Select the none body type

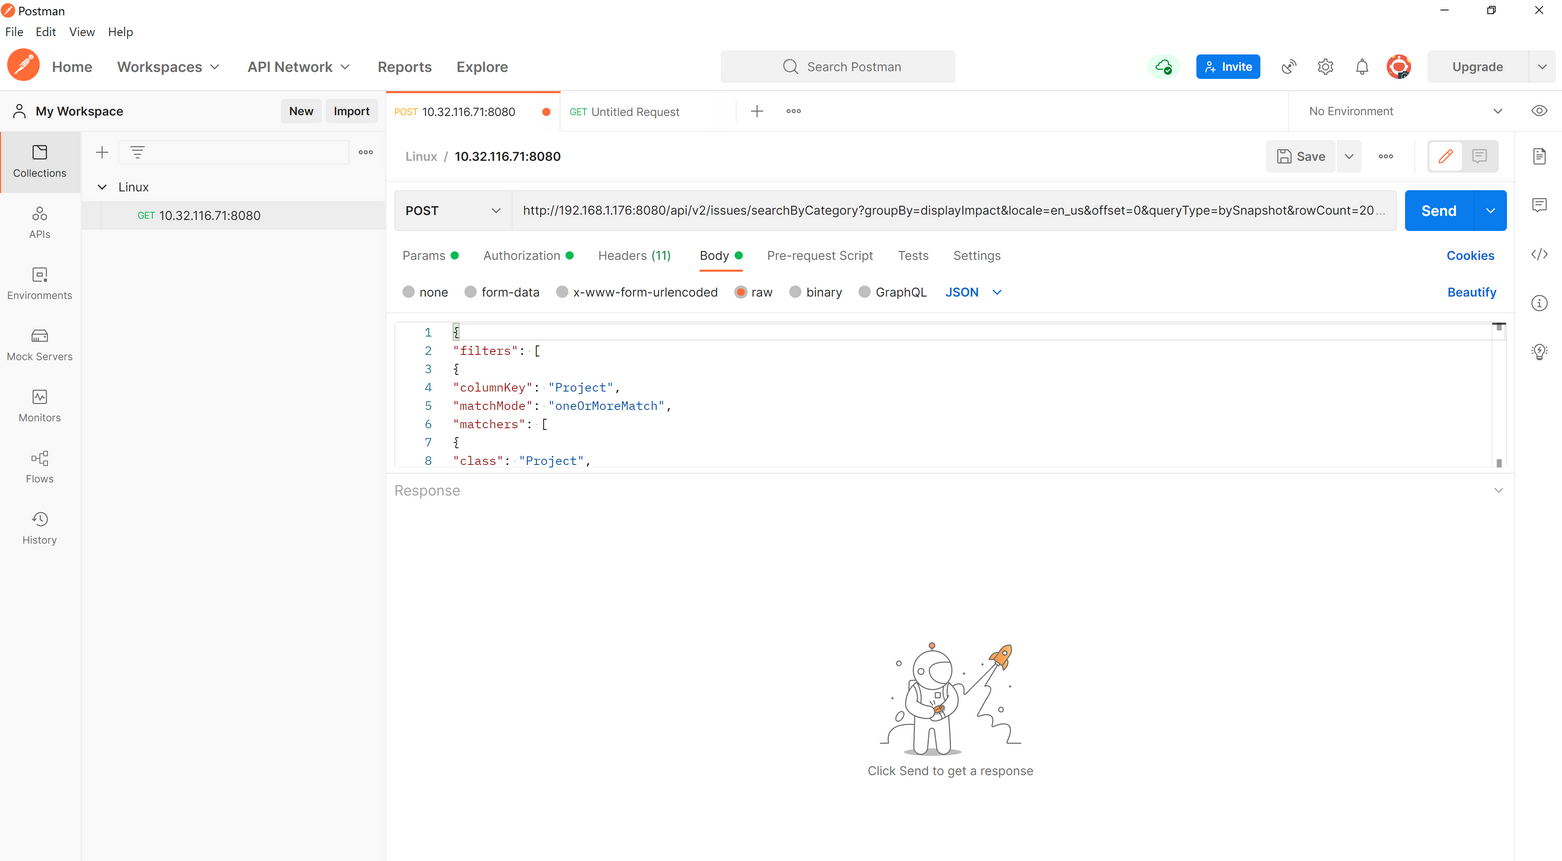tap(409, 292)
